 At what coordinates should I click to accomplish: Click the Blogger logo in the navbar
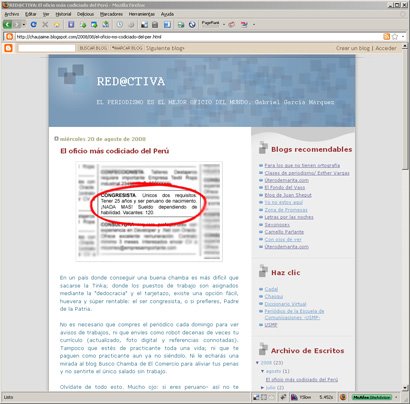tap(8, 48)
